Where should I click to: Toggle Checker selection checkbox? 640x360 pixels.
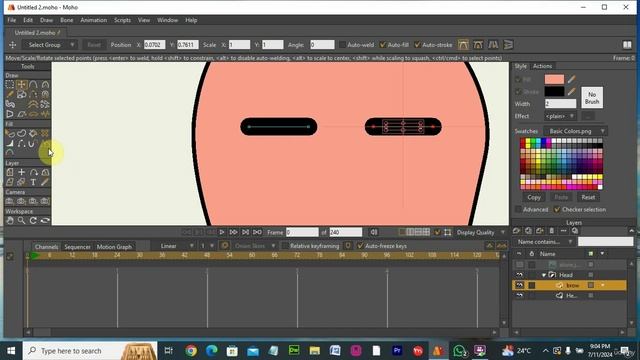tap(557, 209)
